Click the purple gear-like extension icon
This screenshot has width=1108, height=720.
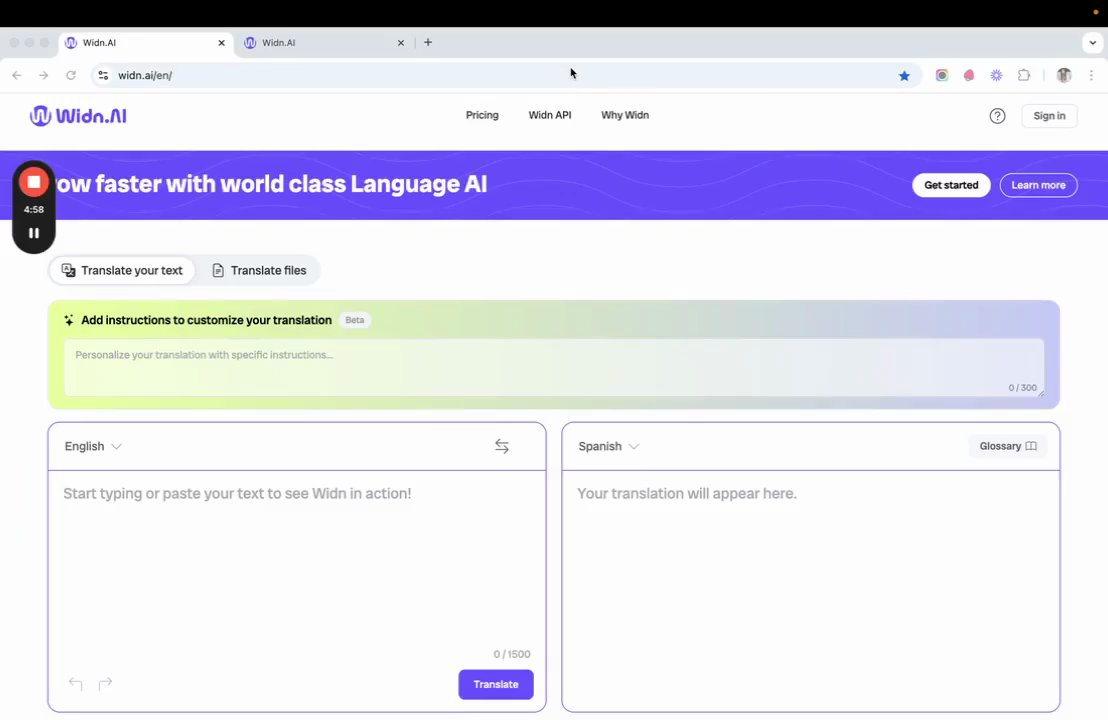tap(996, 76)
